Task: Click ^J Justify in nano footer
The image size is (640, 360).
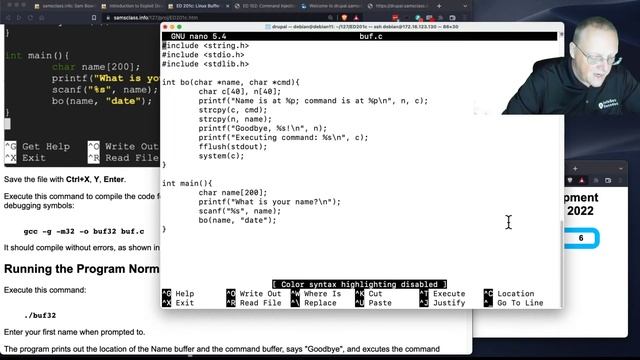Action: pos(442,303)
